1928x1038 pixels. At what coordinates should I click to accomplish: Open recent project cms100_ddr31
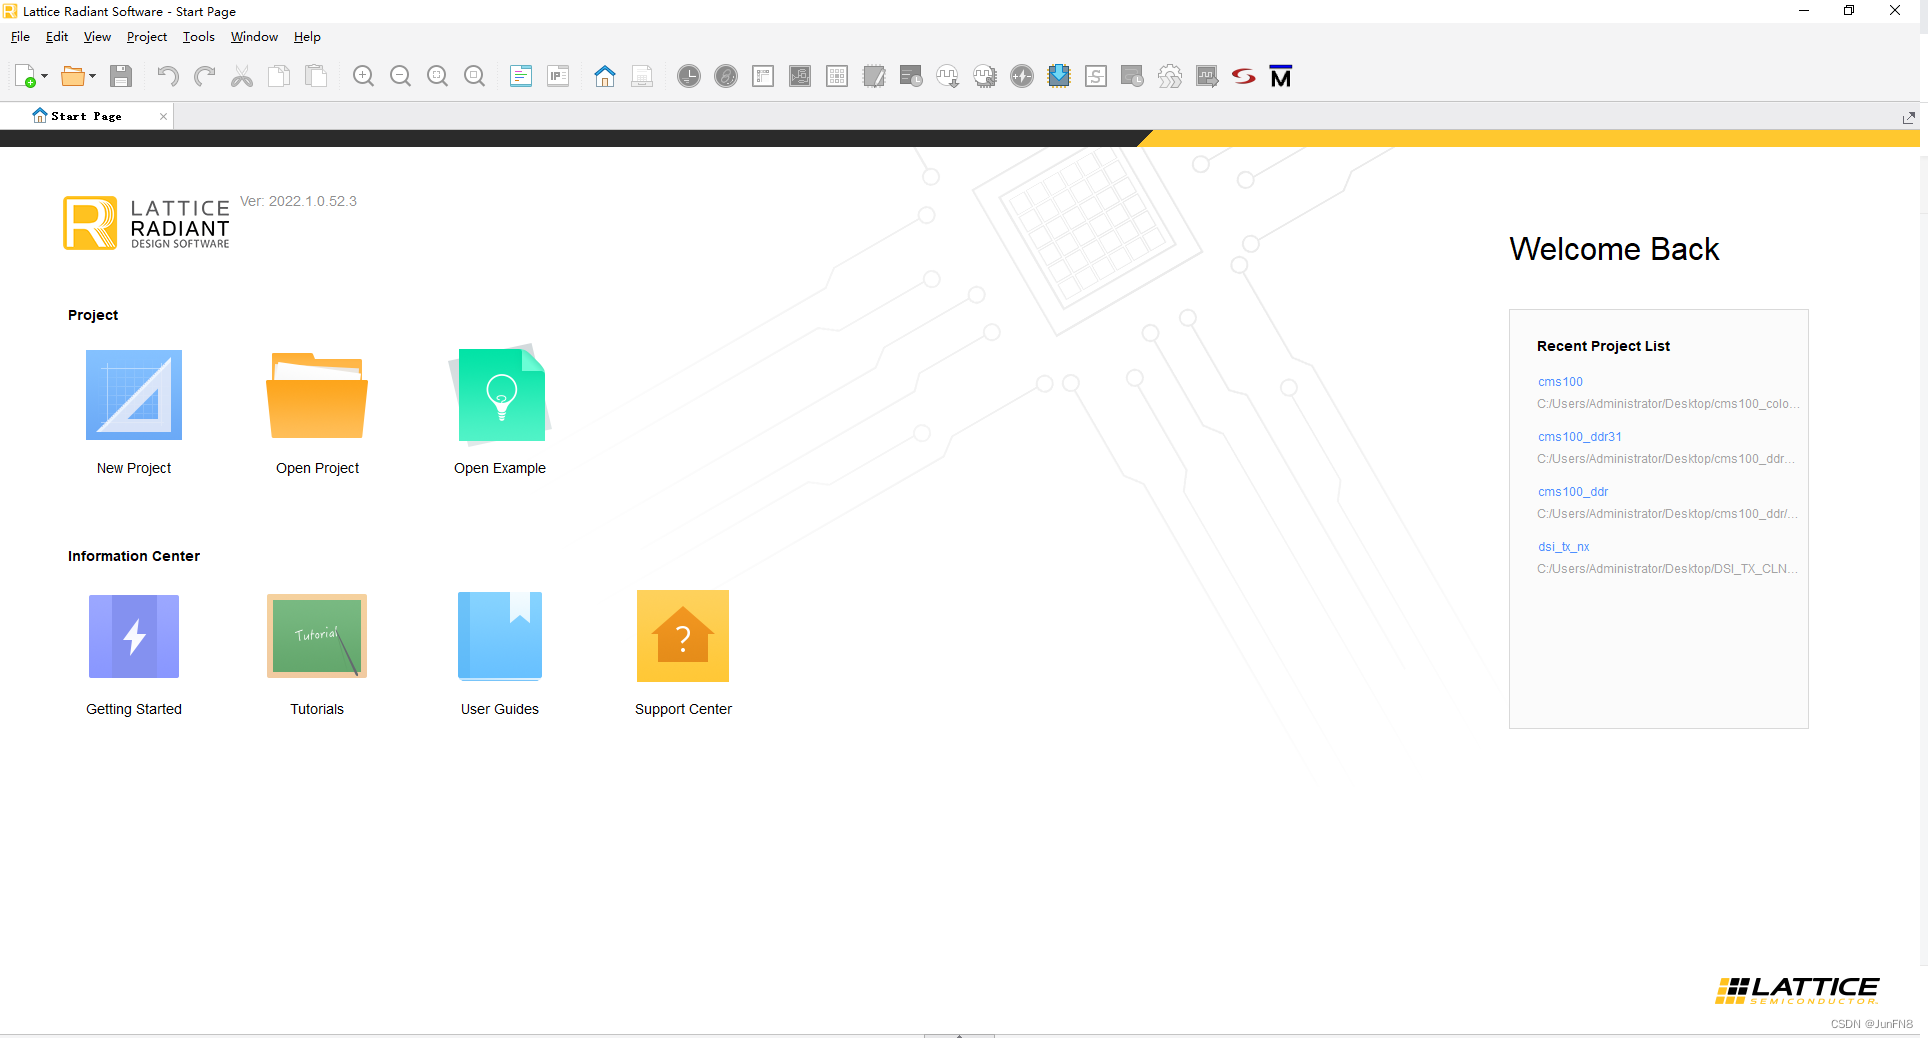click(1580, 437)
